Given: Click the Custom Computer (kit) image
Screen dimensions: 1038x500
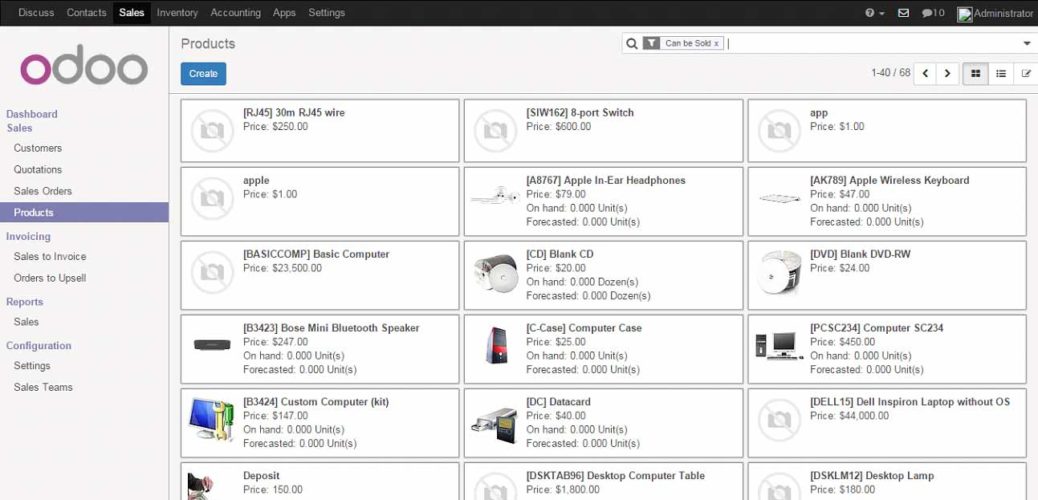Looking at the screenshot, I should (x=211, y=419).
